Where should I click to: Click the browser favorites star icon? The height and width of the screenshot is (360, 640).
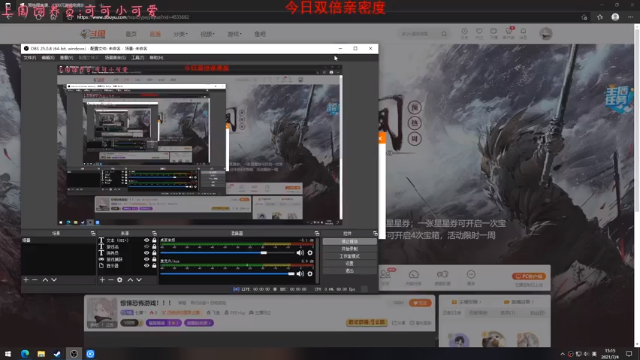point(600,17)
